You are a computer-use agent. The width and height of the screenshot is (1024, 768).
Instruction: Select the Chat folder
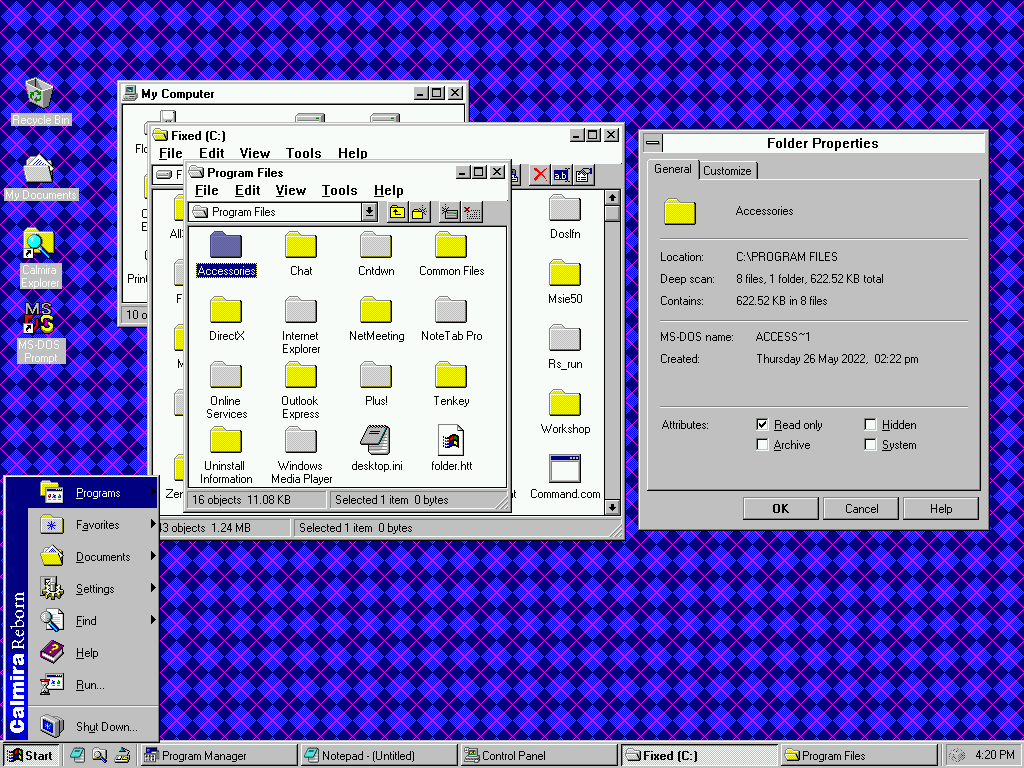click(301, 254)
